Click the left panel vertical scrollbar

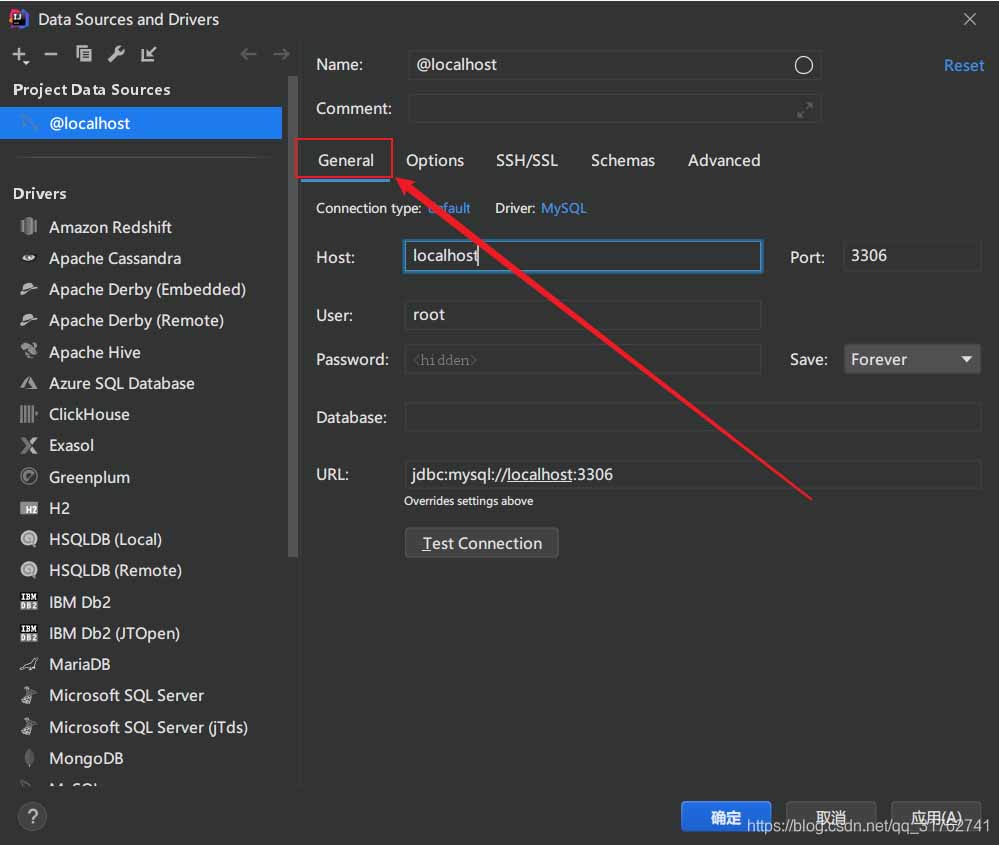tap(292, 317)
